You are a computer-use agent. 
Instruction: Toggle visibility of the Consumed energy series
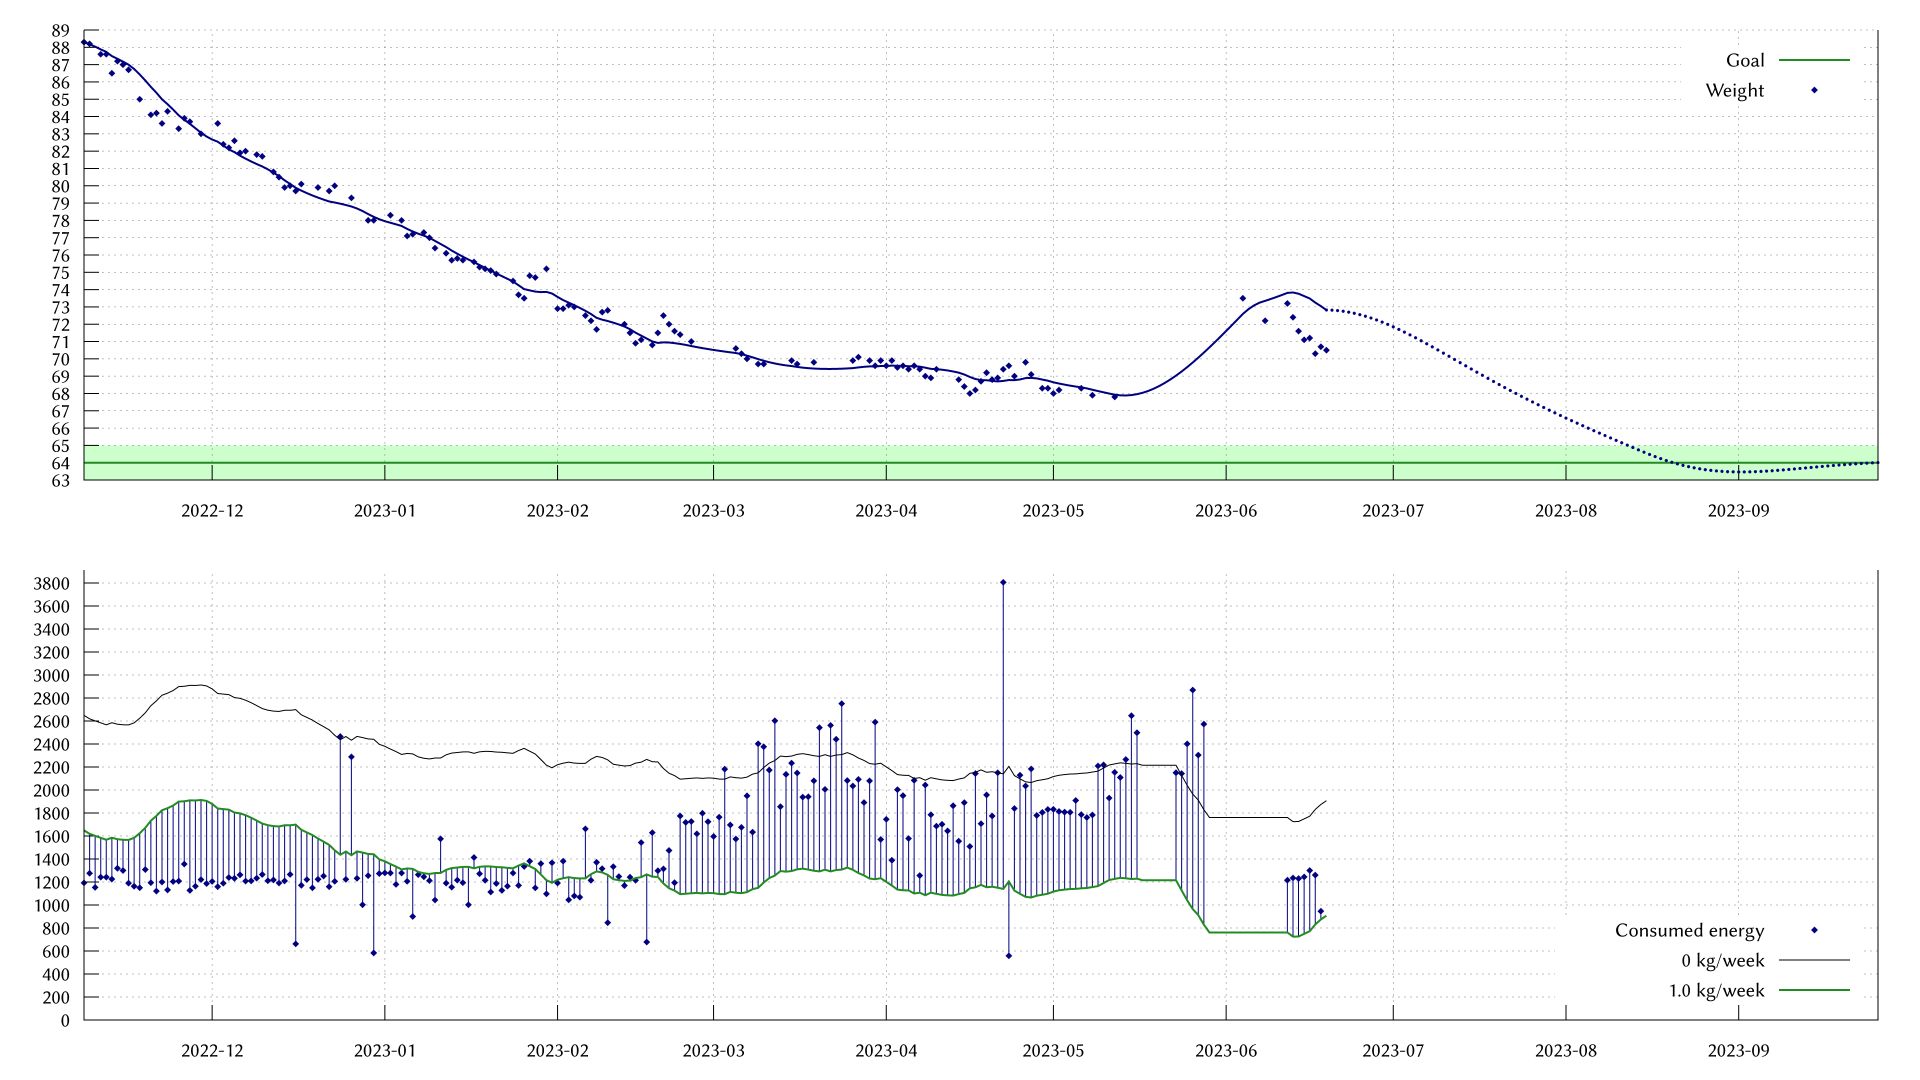tap(1690, 930)
